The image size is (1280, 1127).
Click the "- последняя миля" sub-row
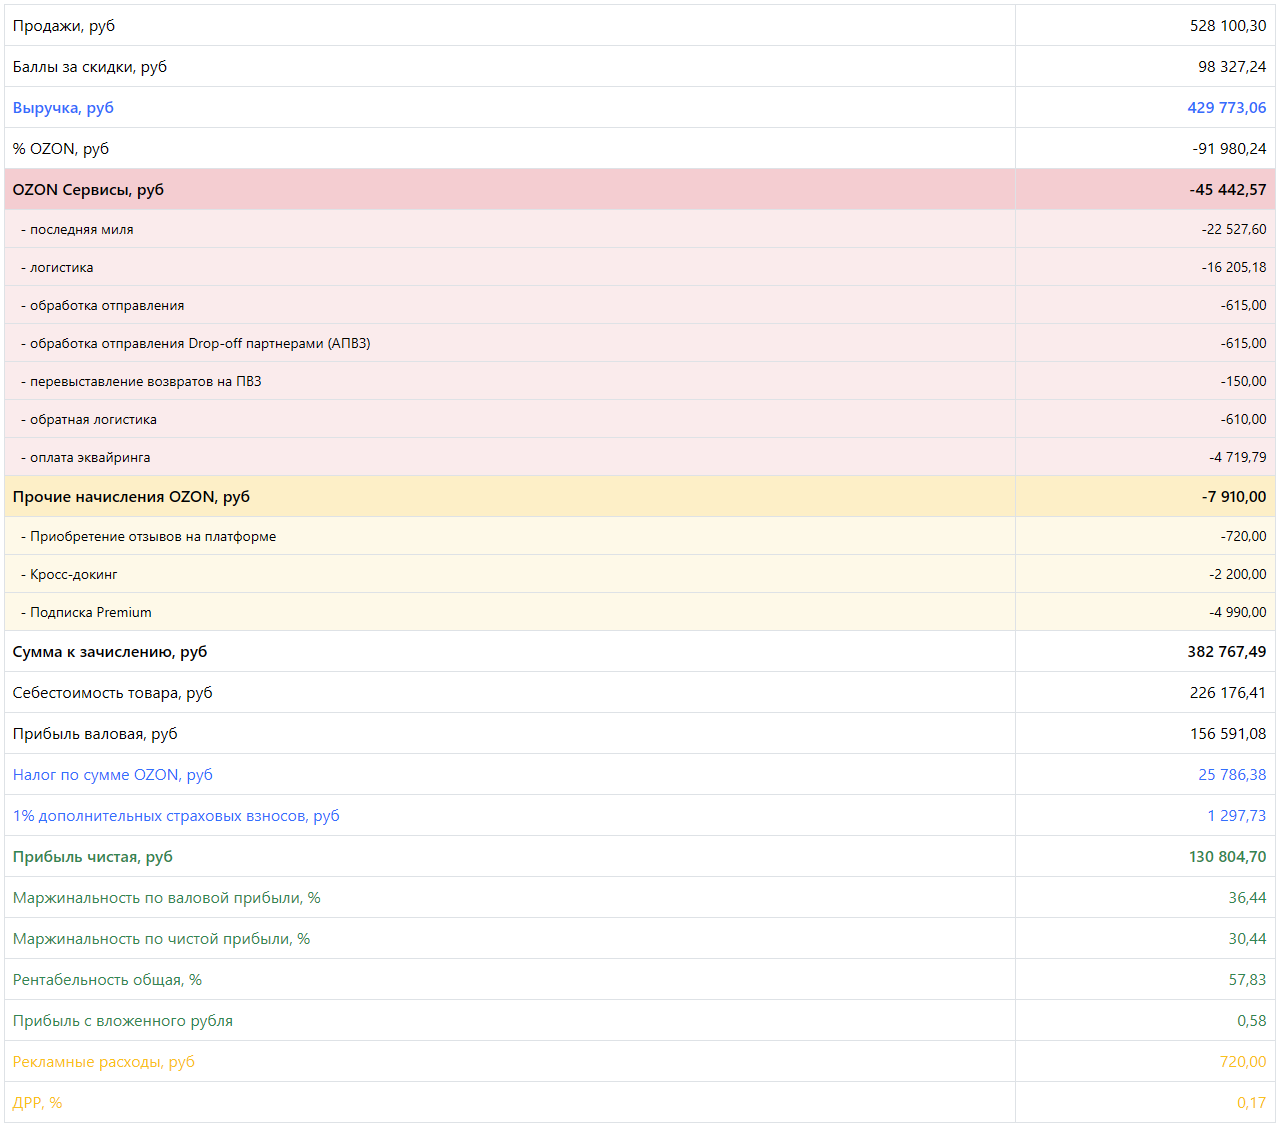(81, 230)
